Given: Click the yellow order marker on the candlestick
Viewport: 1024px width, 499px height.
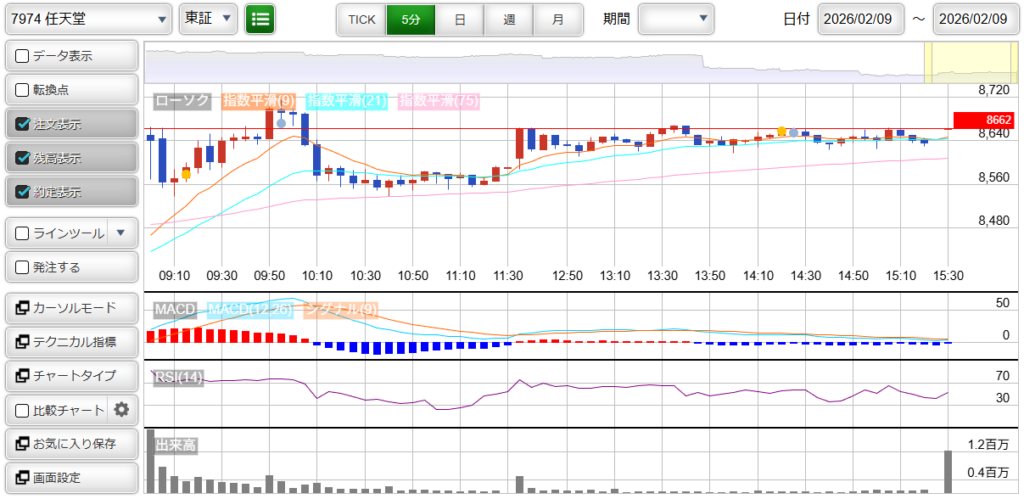Looking at the screenshot, I should (186, 173).
